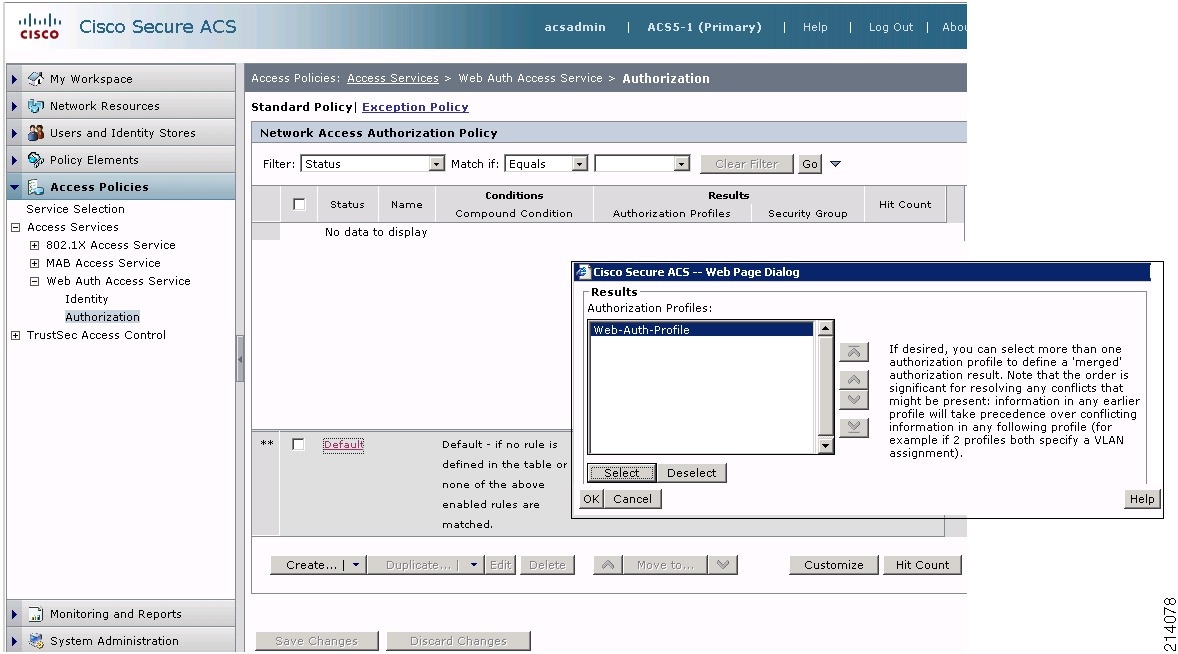Move selected profile up one position
The width and height of the screenshot is (1178, 654).
[x=853, y=379]
